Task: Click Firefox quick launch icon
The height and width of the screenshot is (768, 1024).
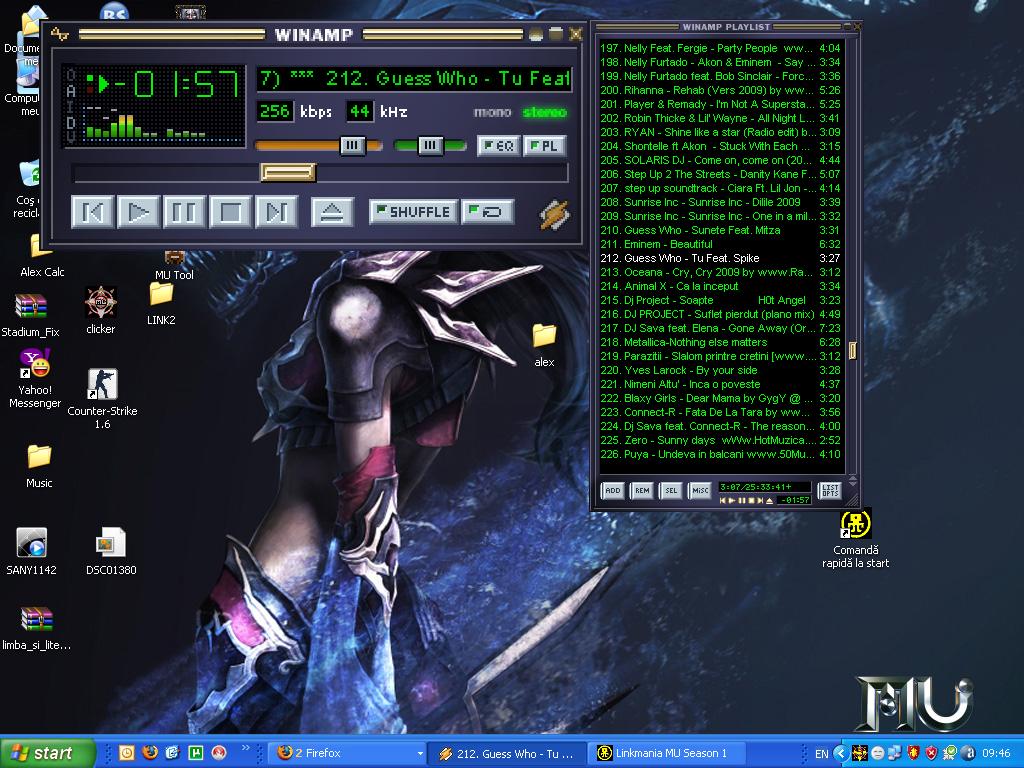Action: click(x=150, y=752)
